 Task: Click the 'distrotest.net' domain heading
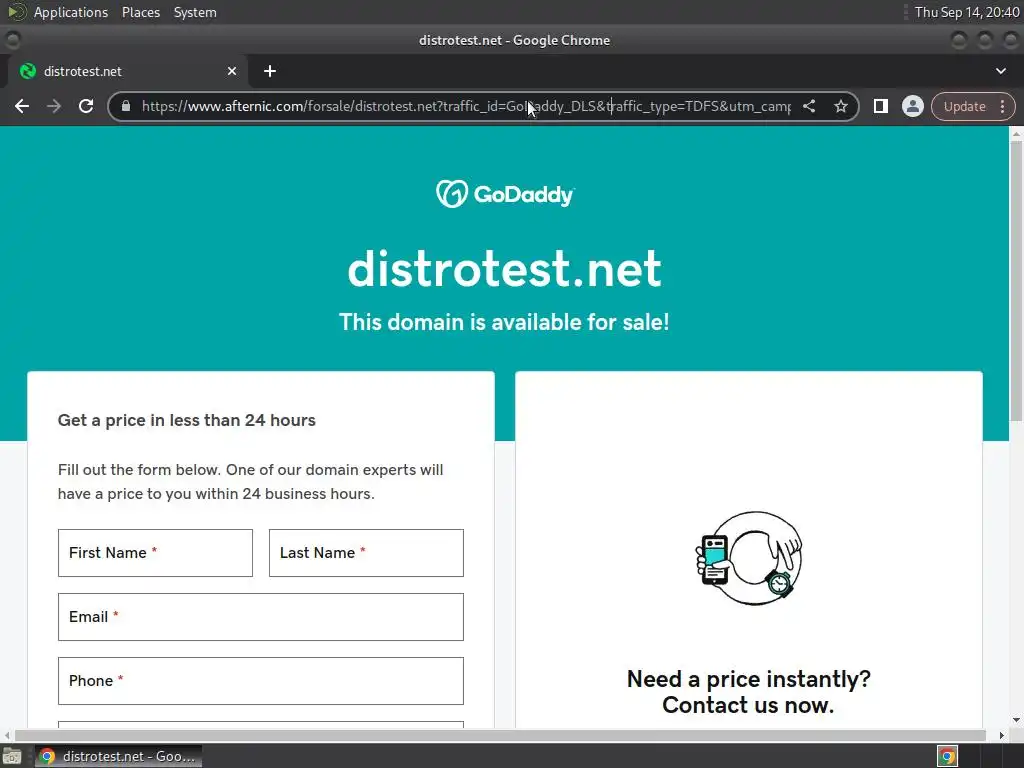[x=504, y=268]
